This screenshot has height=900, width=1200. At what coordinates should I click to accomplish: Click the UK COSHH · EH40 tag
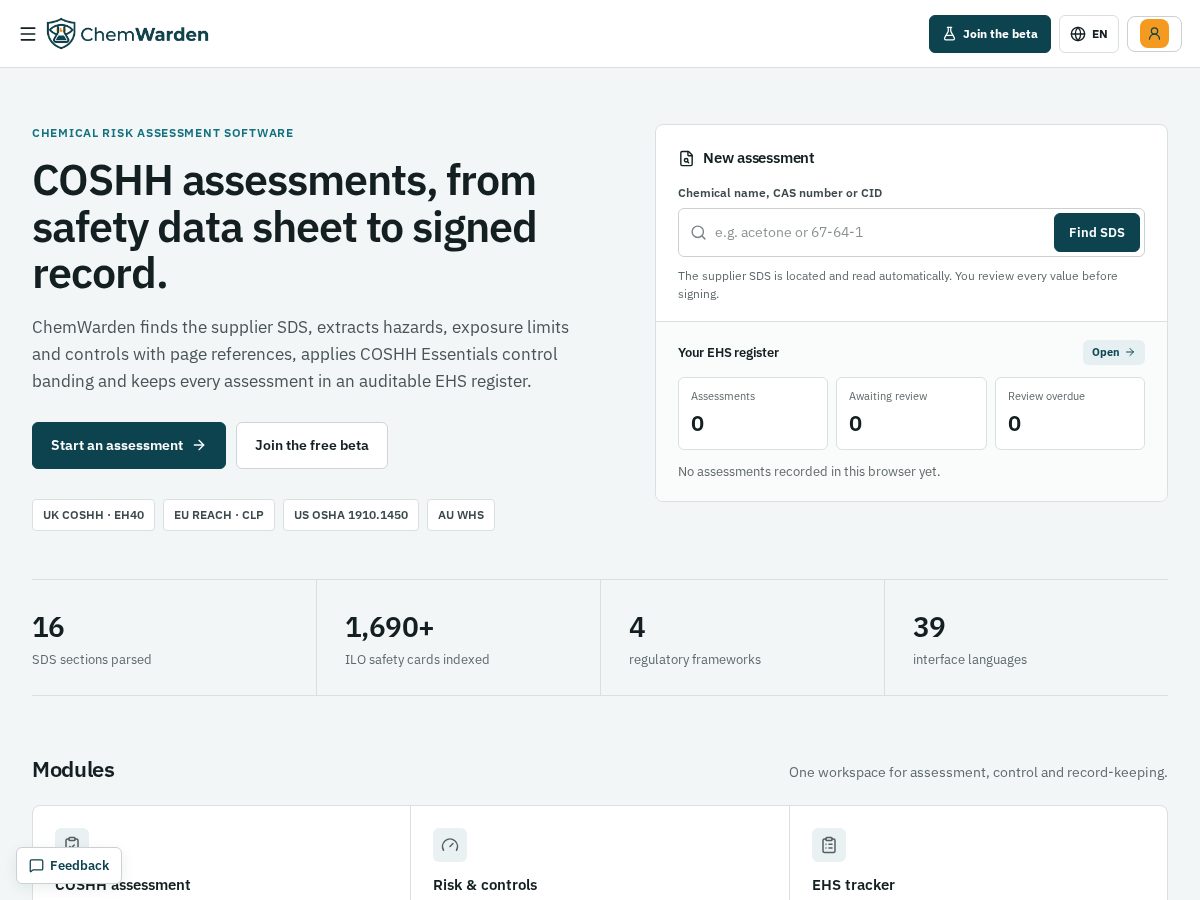click(x=94, y=515)
